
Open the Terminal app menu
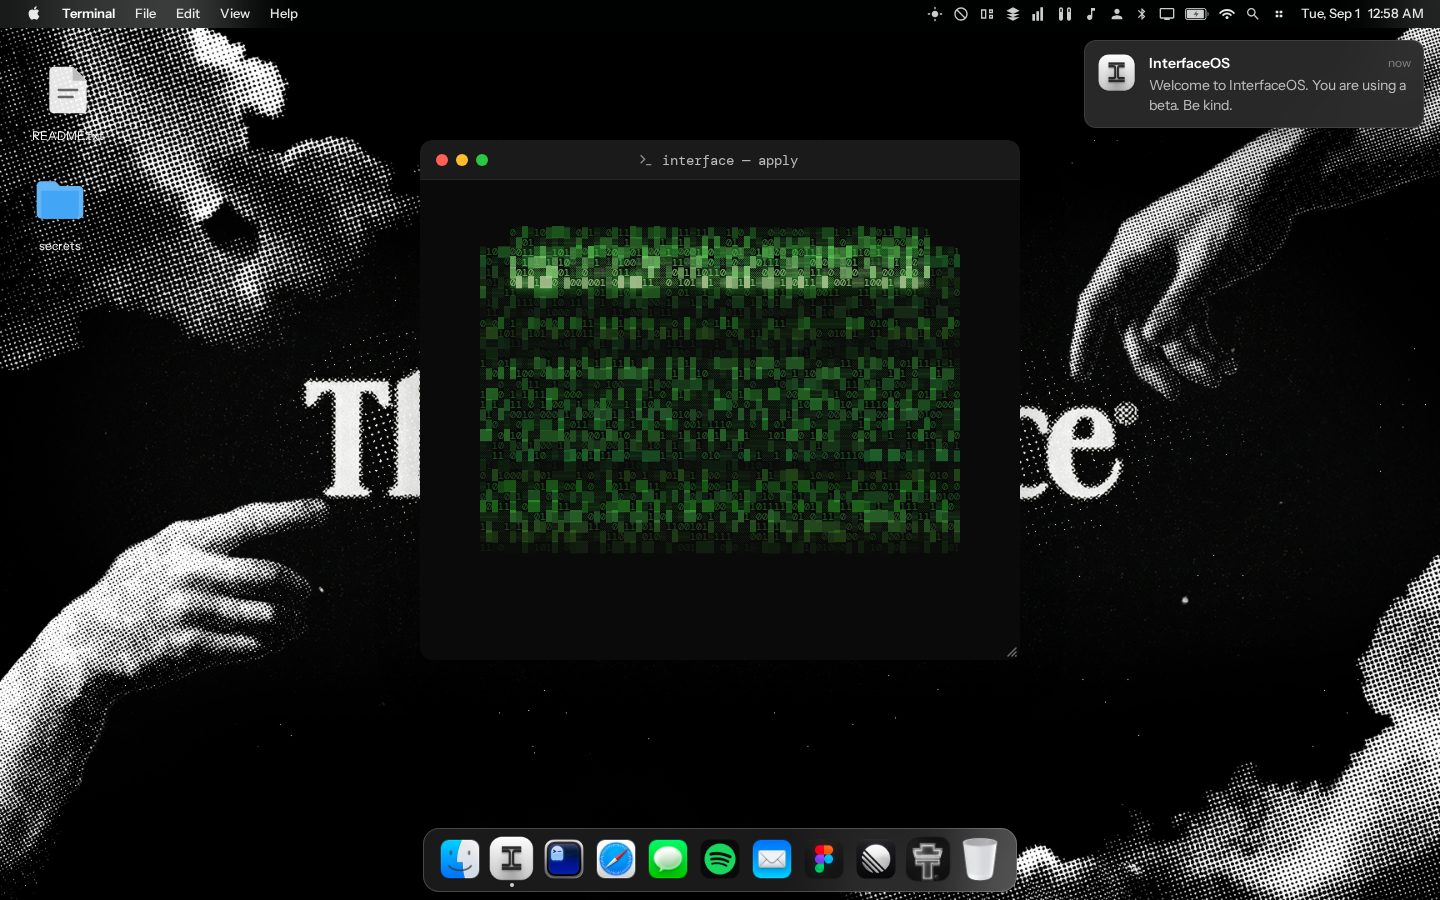pos(89,14)
